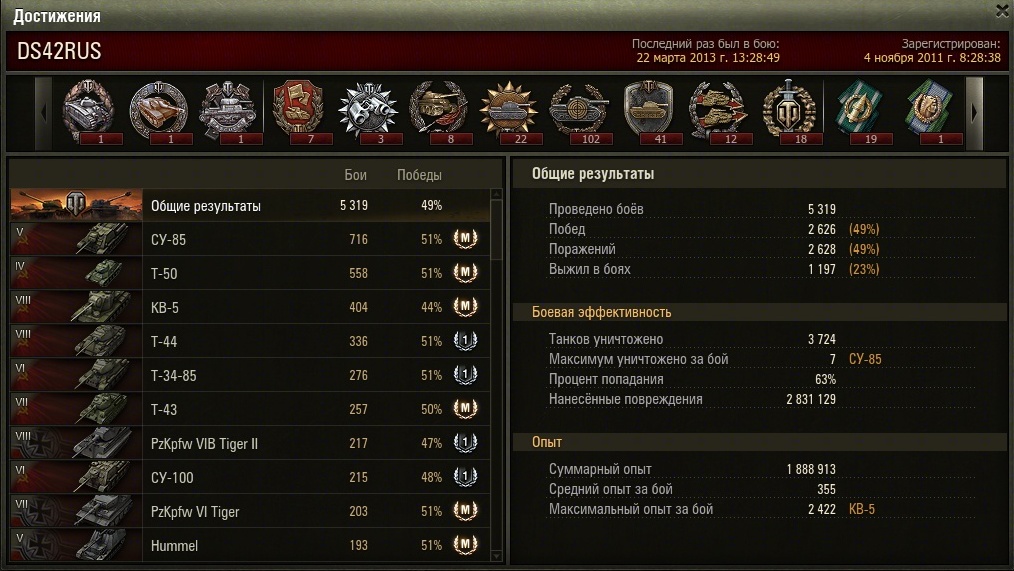Show next medals with right arrow
This screenshot has width=1014, height=571.
tap(974, 113)
